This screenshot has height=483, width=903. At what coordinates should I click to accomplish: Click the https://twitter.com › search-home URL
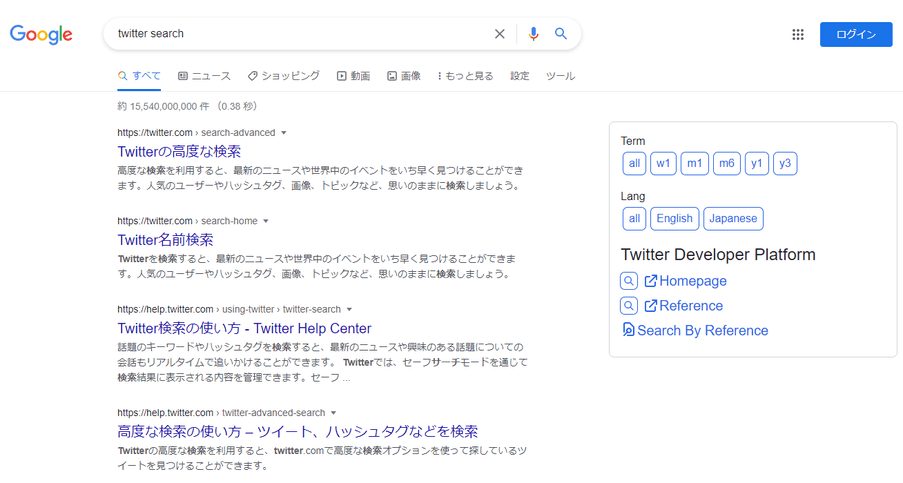coord(187,221)
